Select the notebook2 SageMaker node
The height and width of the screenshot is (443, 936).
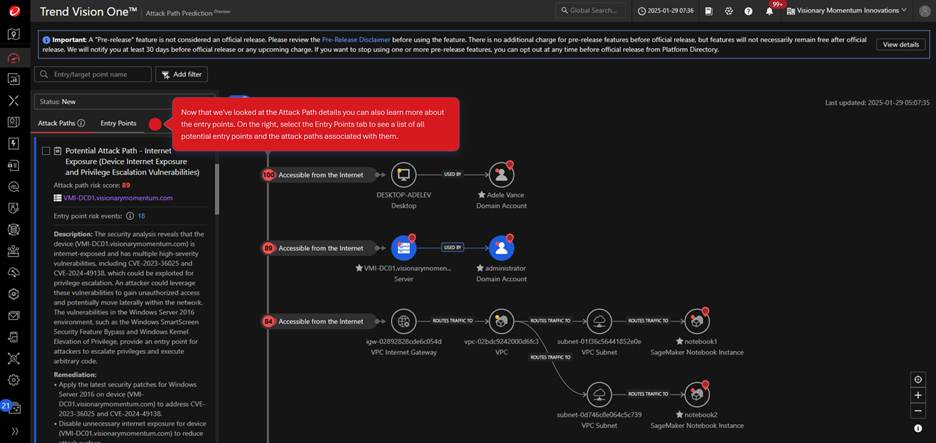[x=697, y=395]
